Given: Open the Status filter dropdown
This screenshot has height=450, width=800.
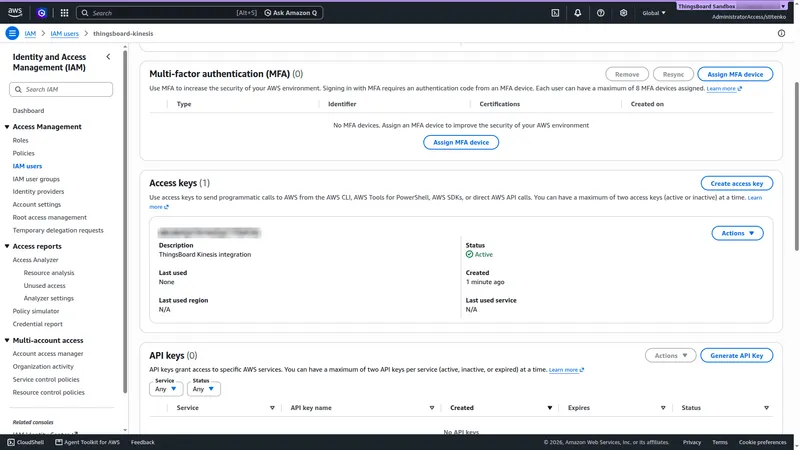Looking at the screenshot, I should click(x=204, y=389).
